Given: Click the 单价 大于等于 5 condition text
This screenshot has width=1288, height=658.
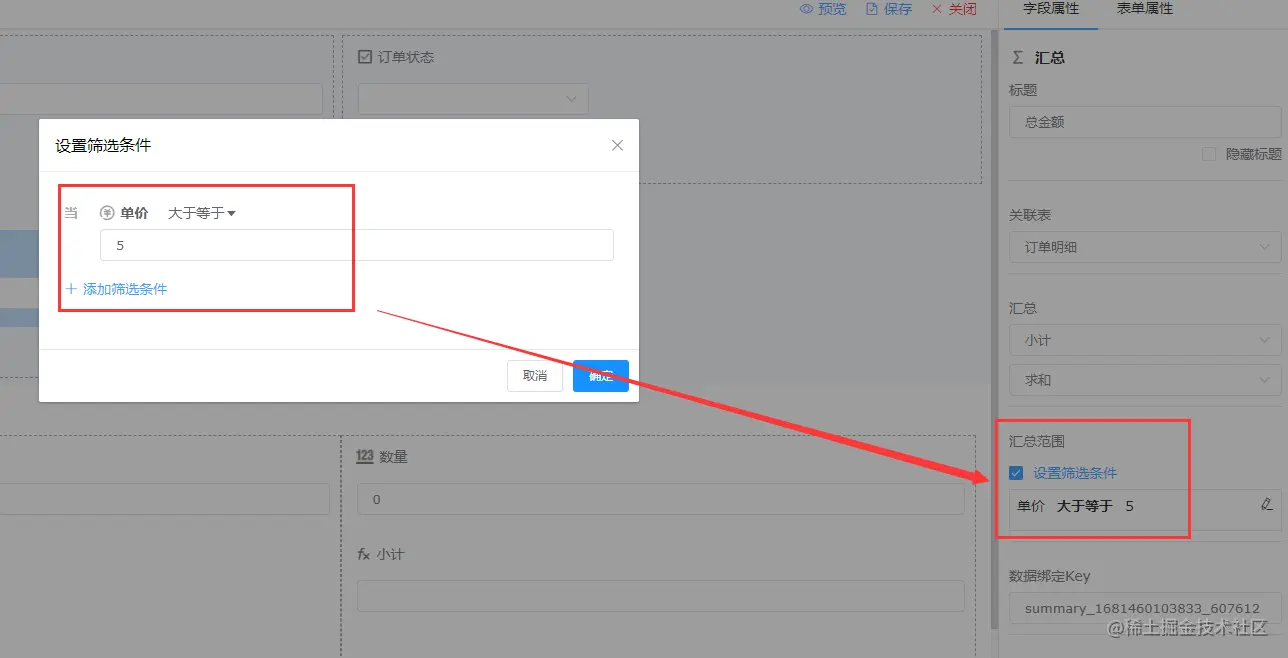Looking at the screenshot, I should (x=1075, y=506).
